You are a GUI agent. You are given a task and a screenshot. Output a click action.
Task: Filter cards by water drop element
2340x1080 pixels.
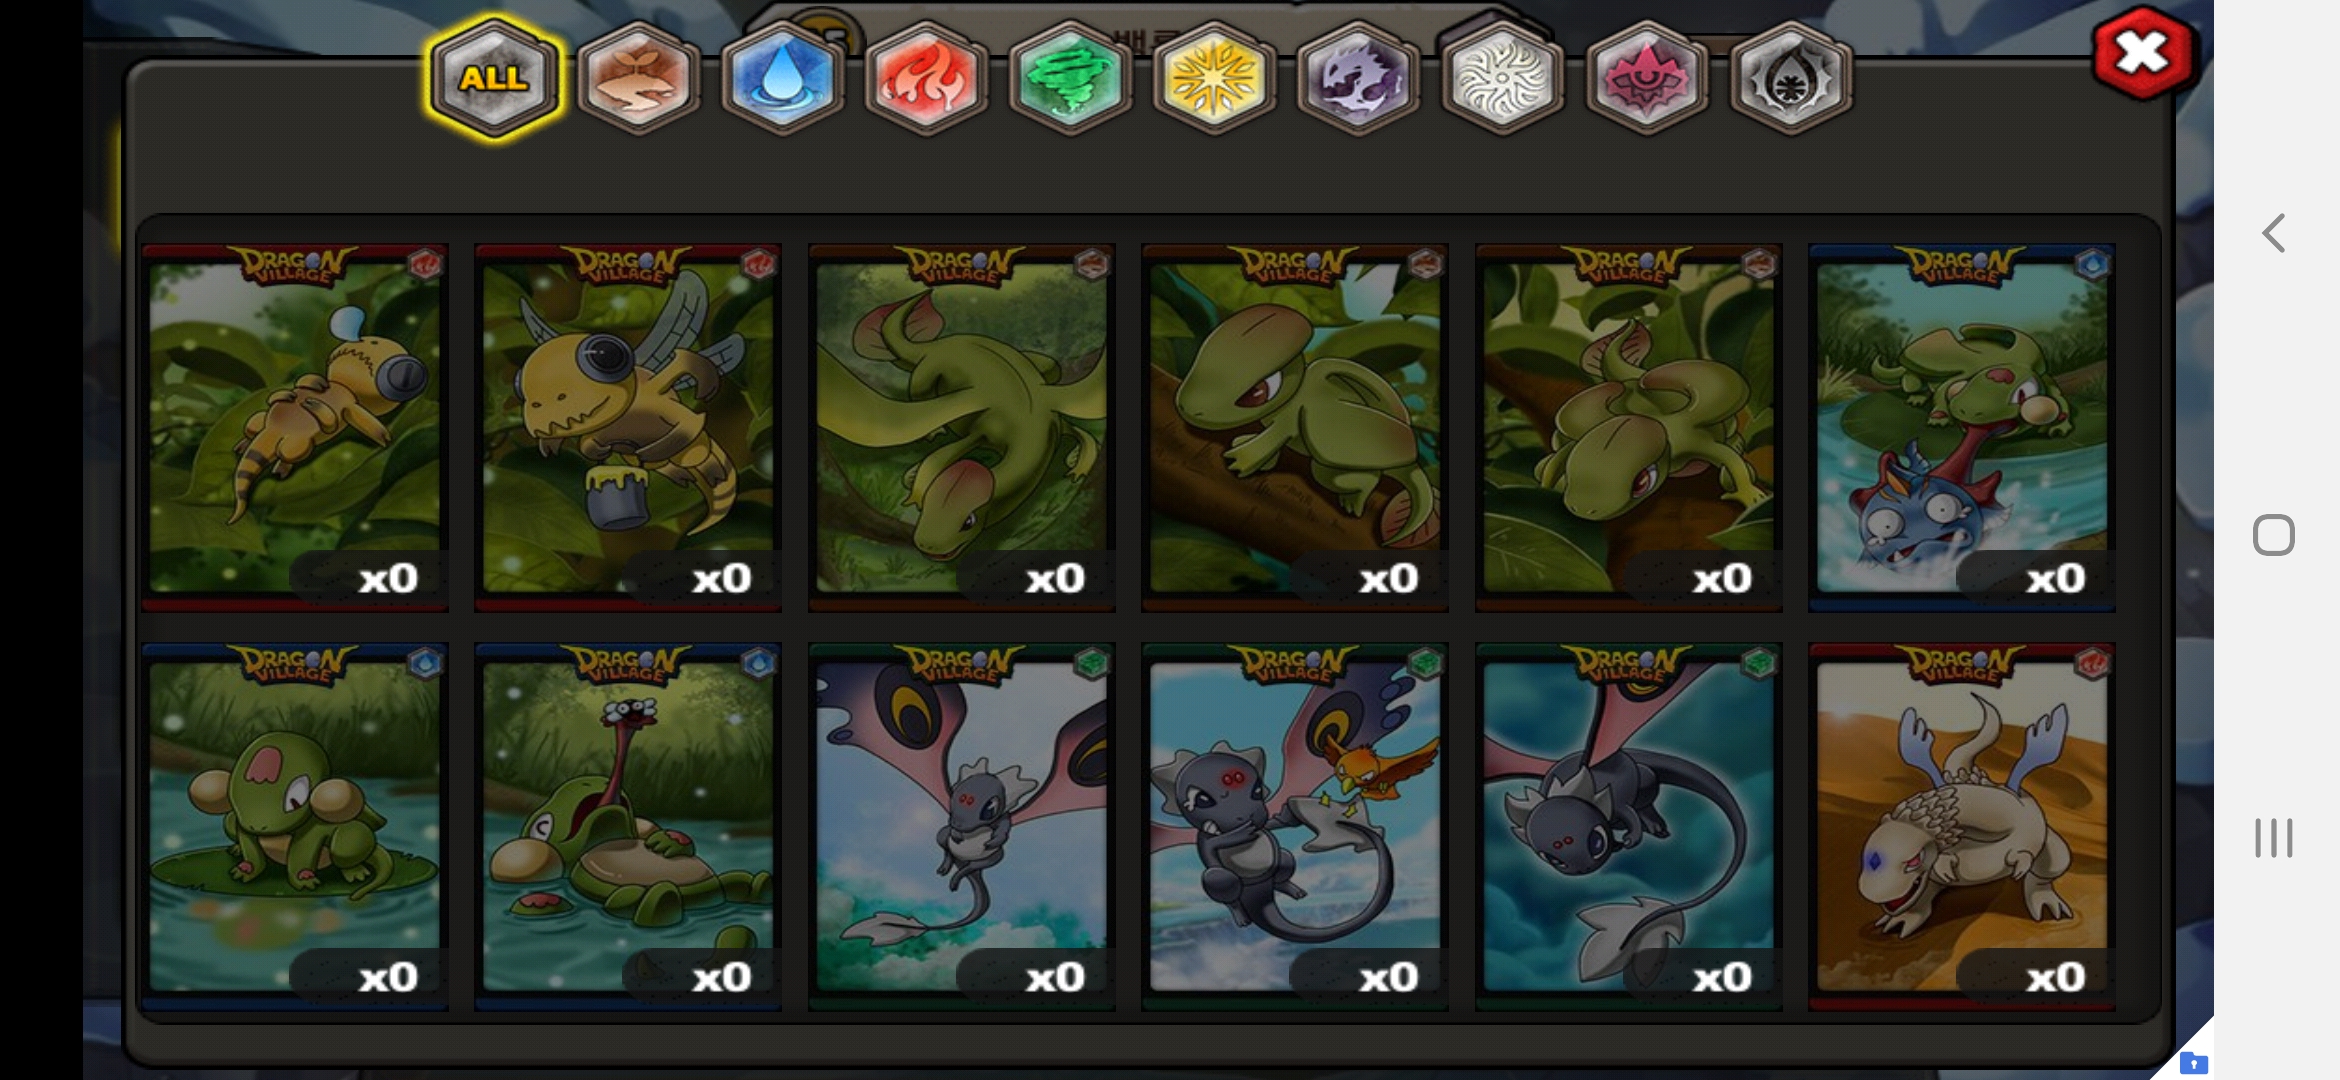[x=782, y=78]
